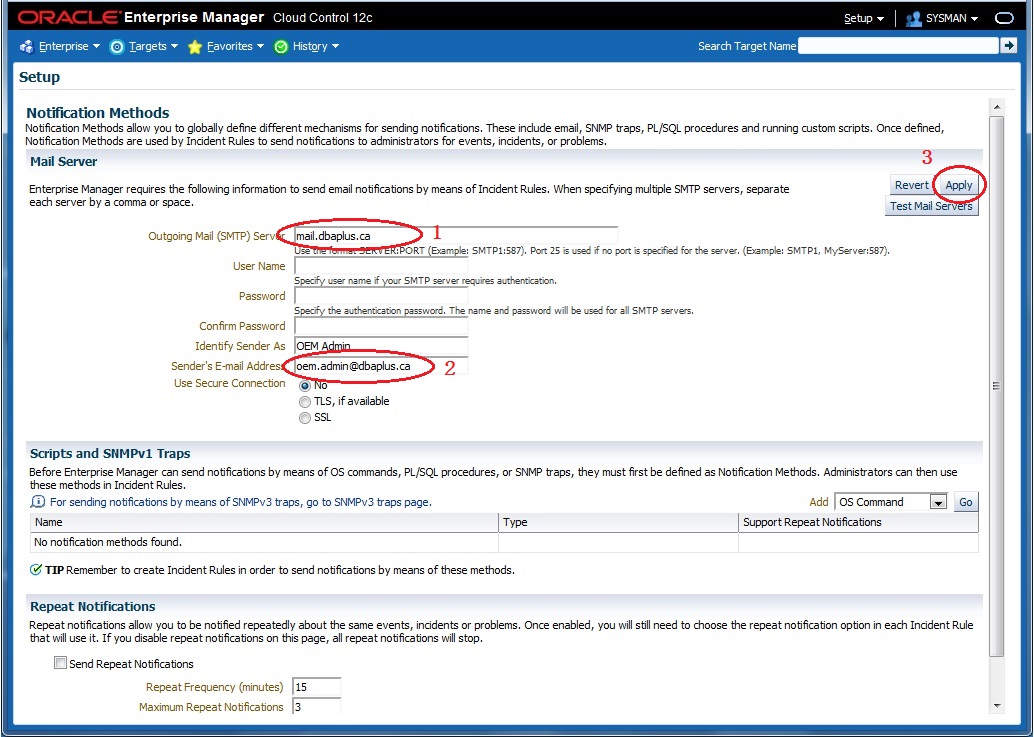
Task: Click the info icon beside the SNMPv3 note
Action: coord(37,501)
